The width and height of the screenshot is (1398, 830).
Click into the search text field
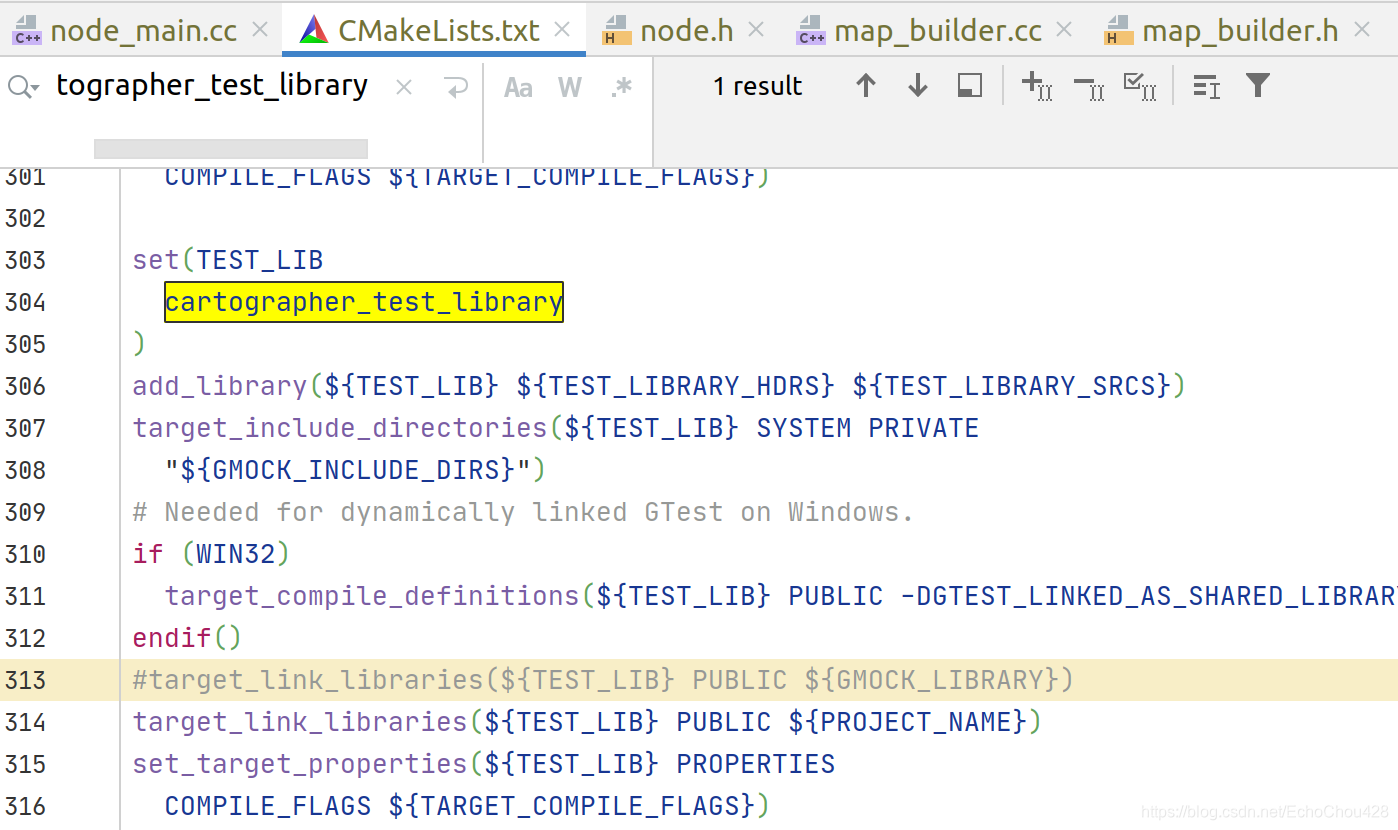[212, 86]
